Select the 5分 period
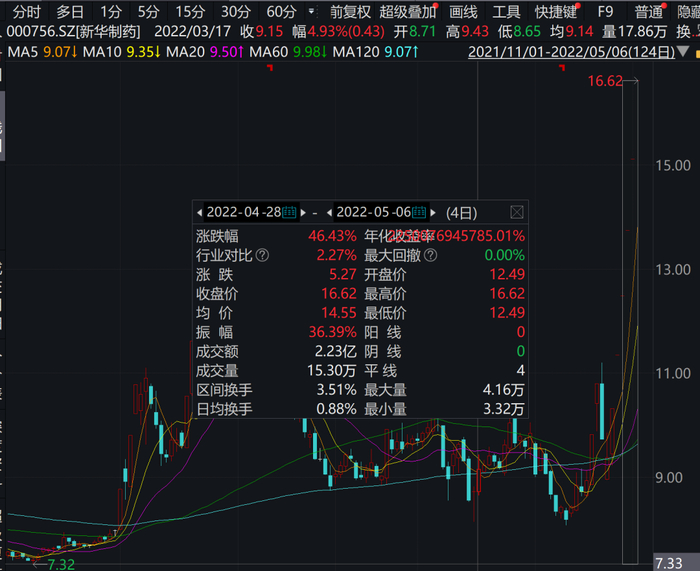This screenshot has height=571, width=700. point(148,12)
